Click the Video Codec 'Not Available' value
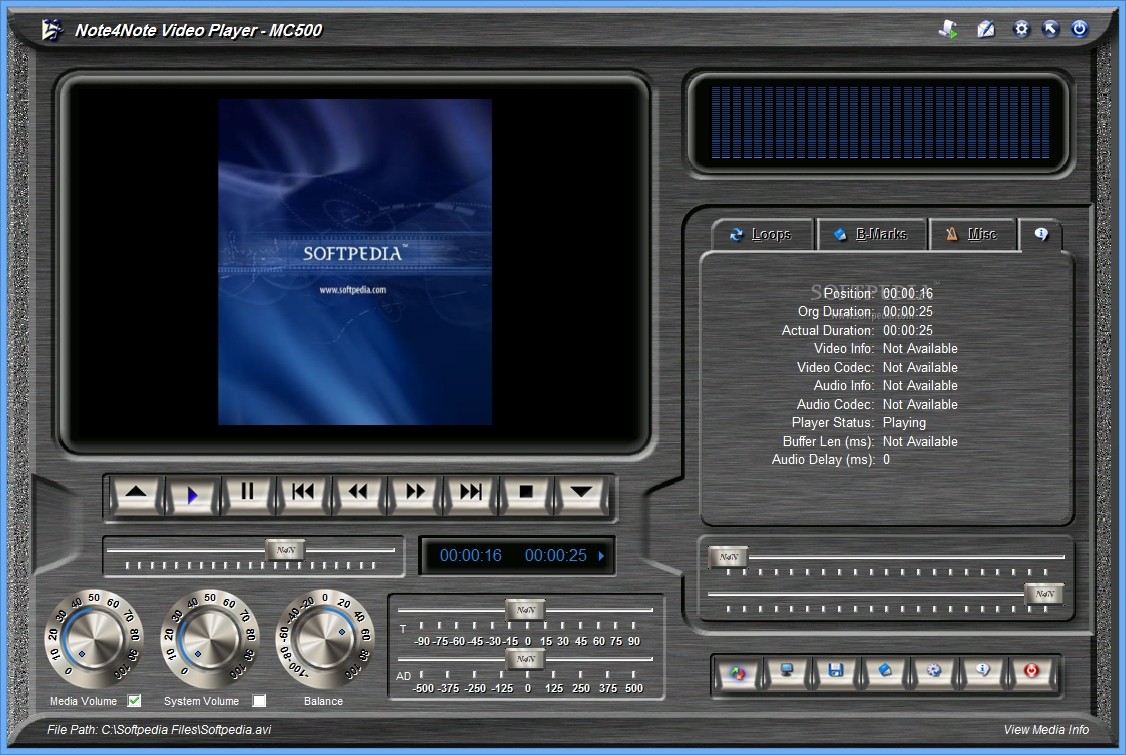The width and height of the screenshot is (1126, 755). click(x=920, y=367)
